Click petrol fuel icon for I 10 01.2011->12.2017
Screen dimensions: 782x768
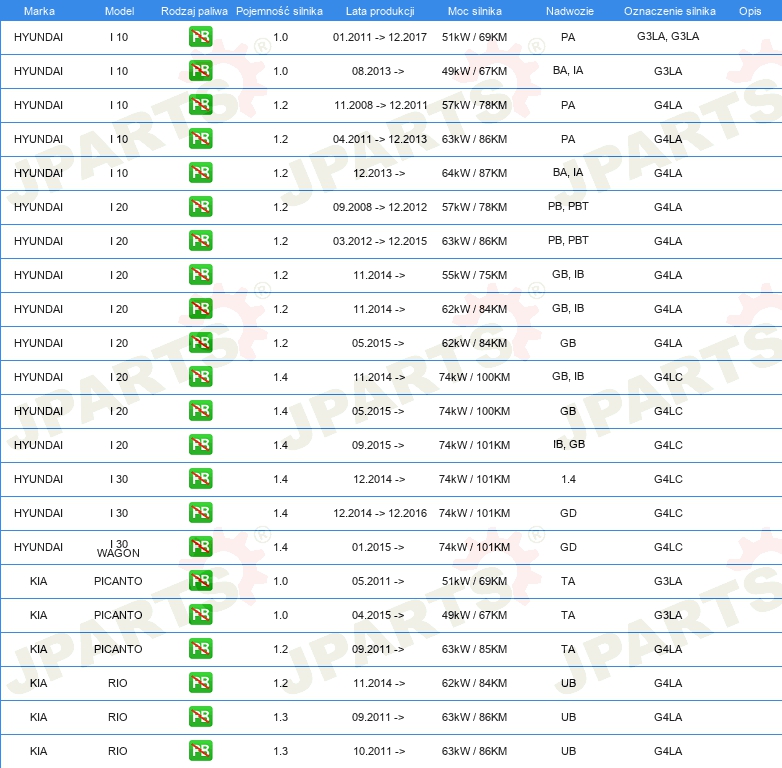tap(200, 37)
